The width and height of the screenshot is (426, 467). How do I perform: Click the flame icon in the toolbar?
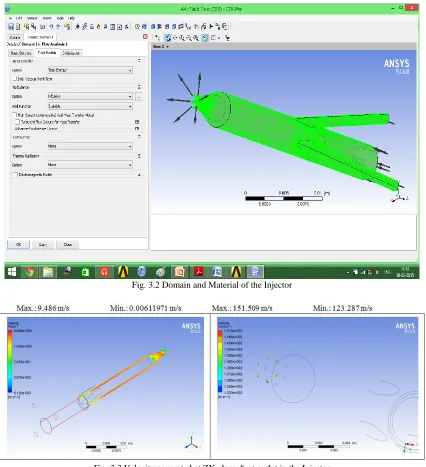[x=98, y=27]
